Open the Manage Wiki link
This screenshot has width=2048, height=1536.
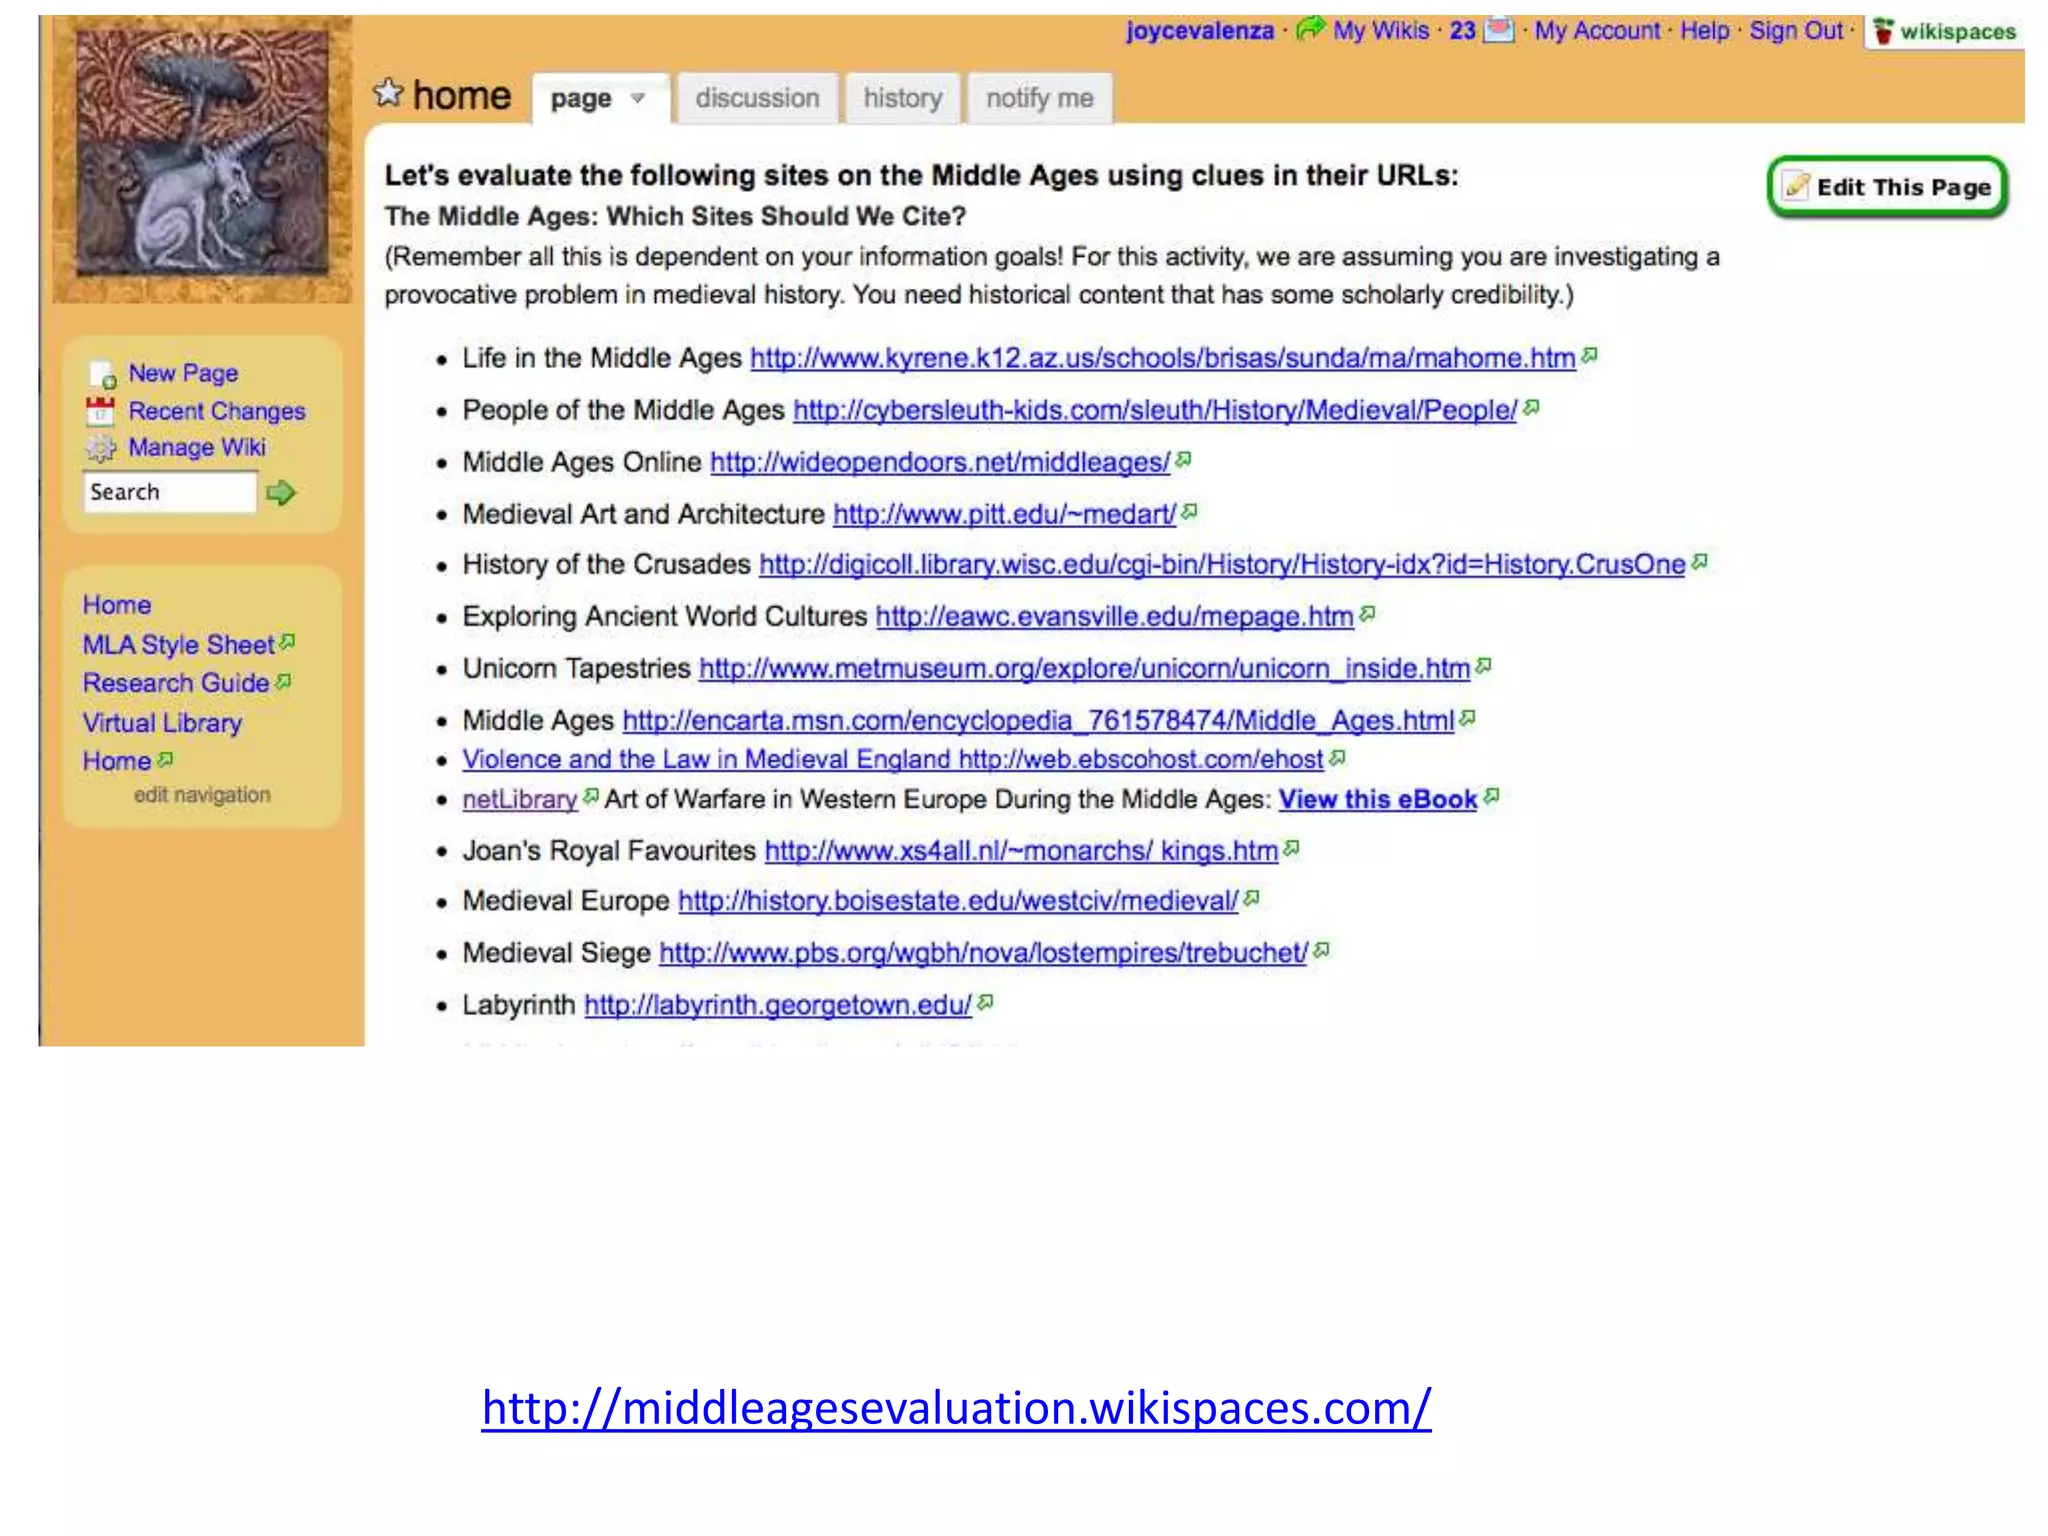197,447
